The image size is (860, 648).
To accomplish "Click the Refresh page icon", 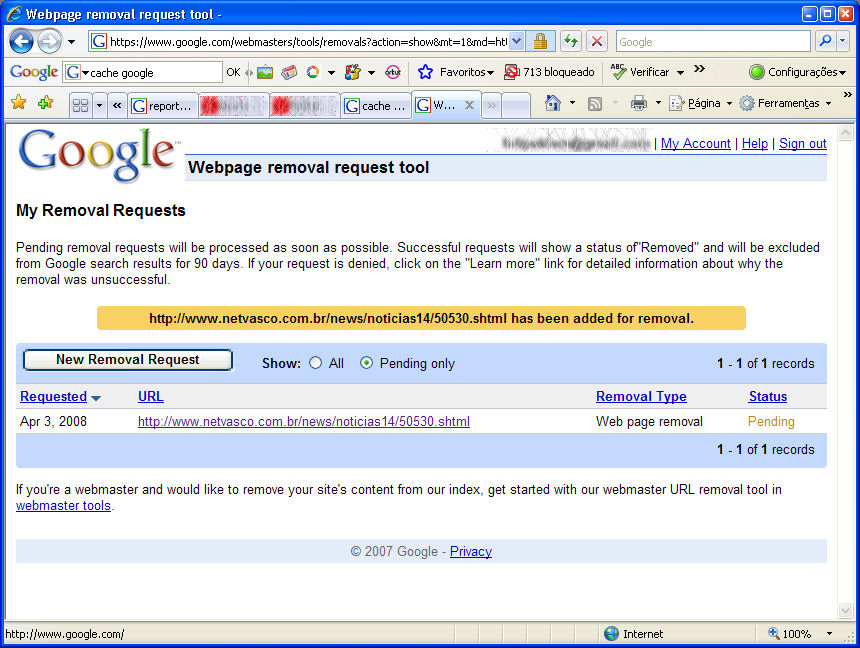I will 570,42.
